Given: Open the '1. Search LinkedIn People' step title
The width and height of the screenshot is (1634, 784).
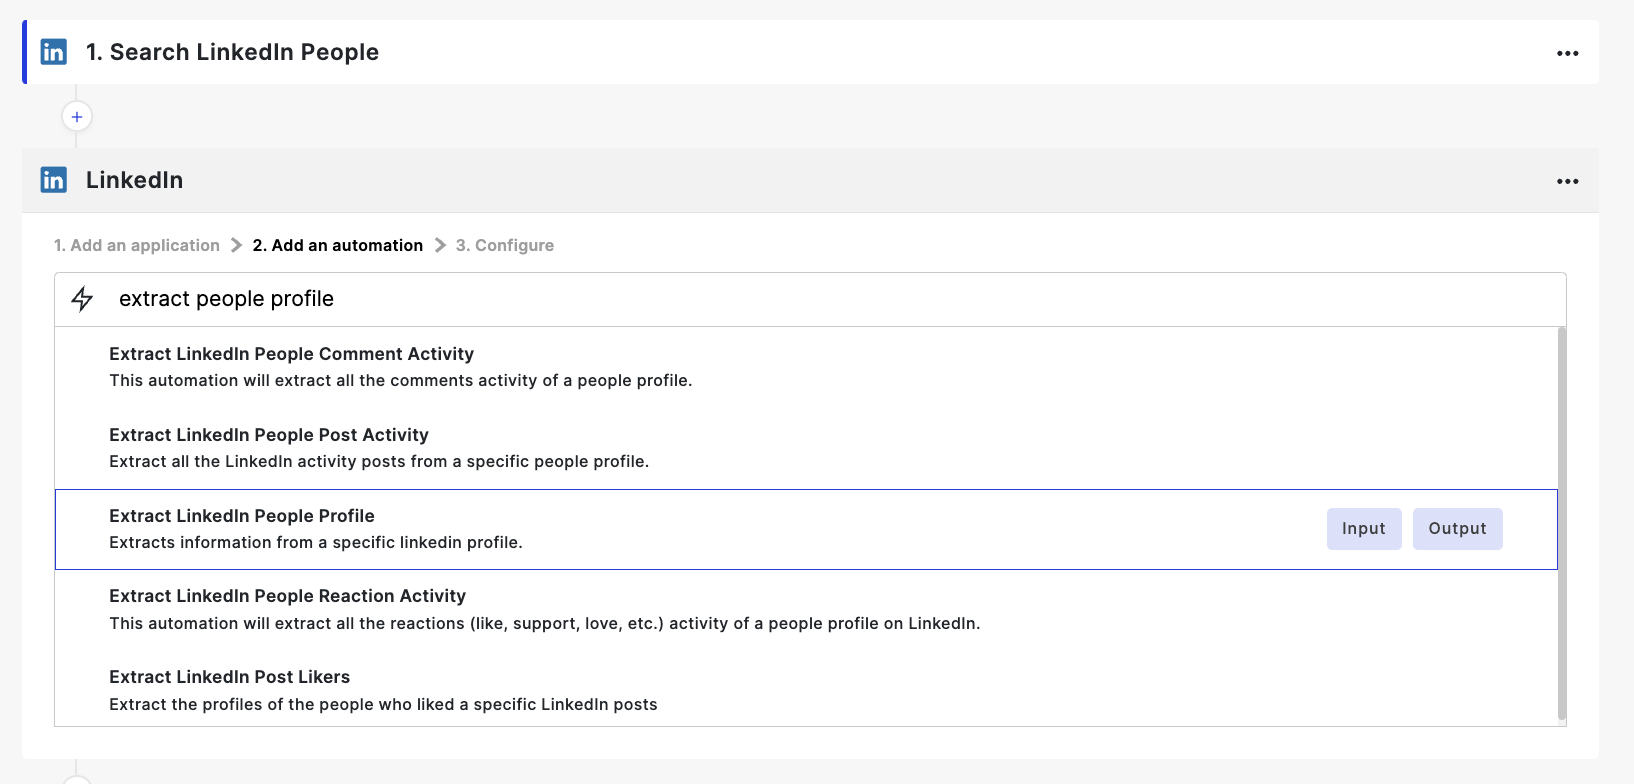Looking at the screenshot, I should point(232,52).
